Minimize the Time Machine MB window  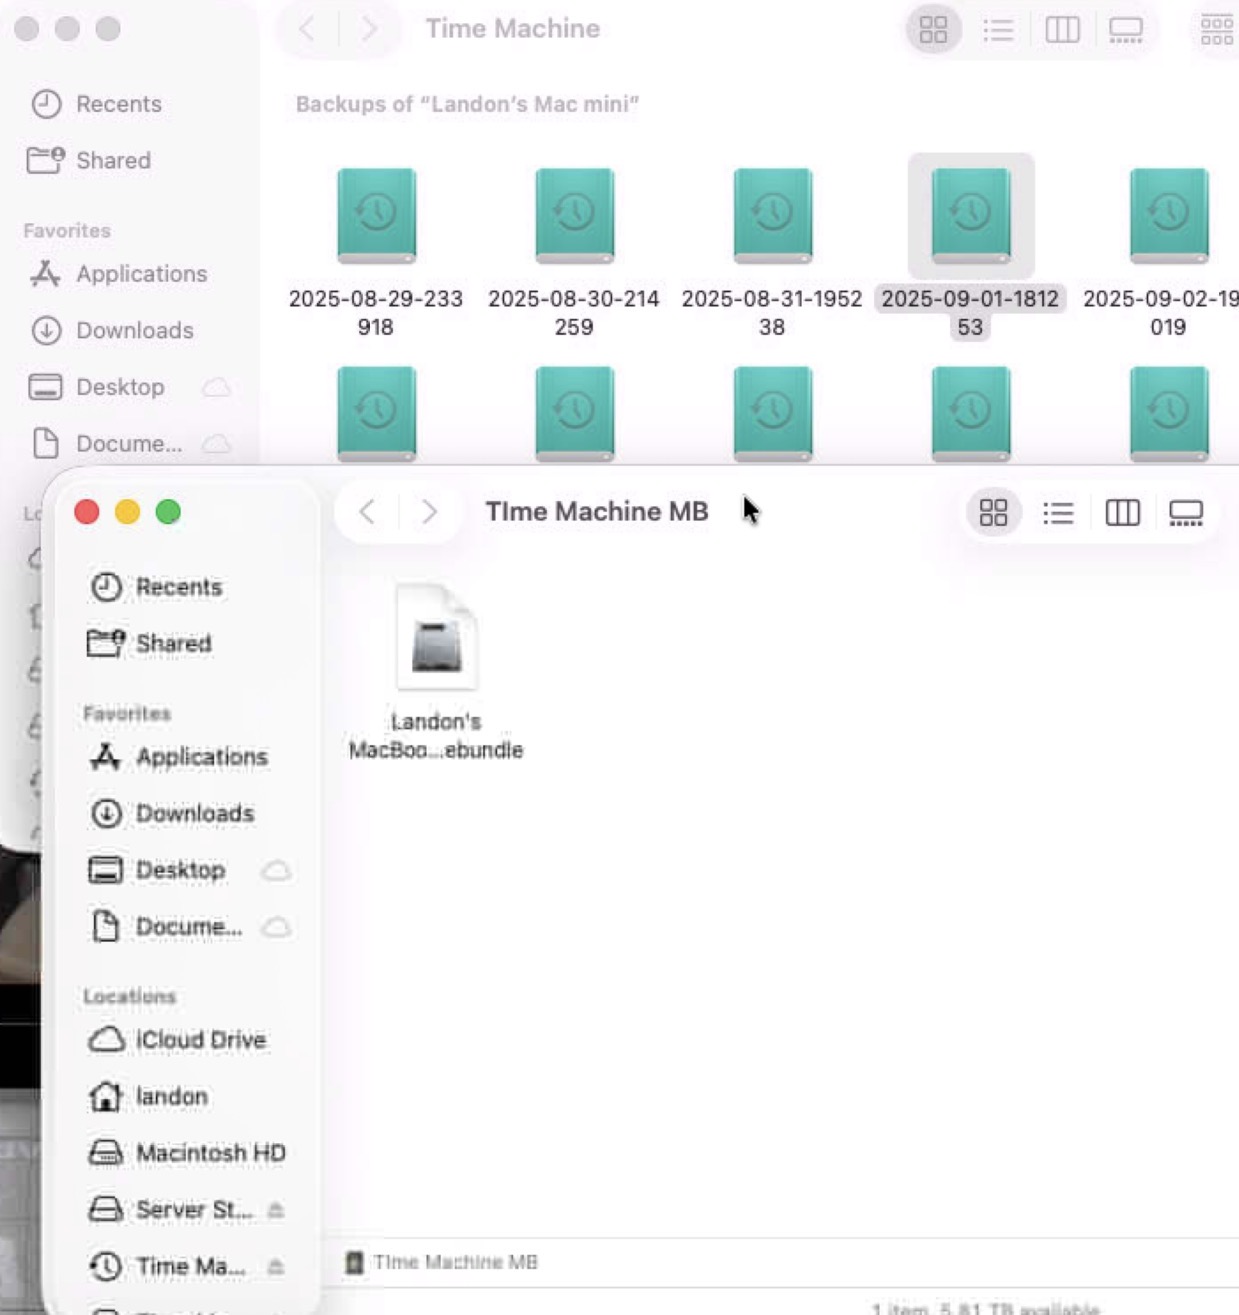tap(127, 512)
